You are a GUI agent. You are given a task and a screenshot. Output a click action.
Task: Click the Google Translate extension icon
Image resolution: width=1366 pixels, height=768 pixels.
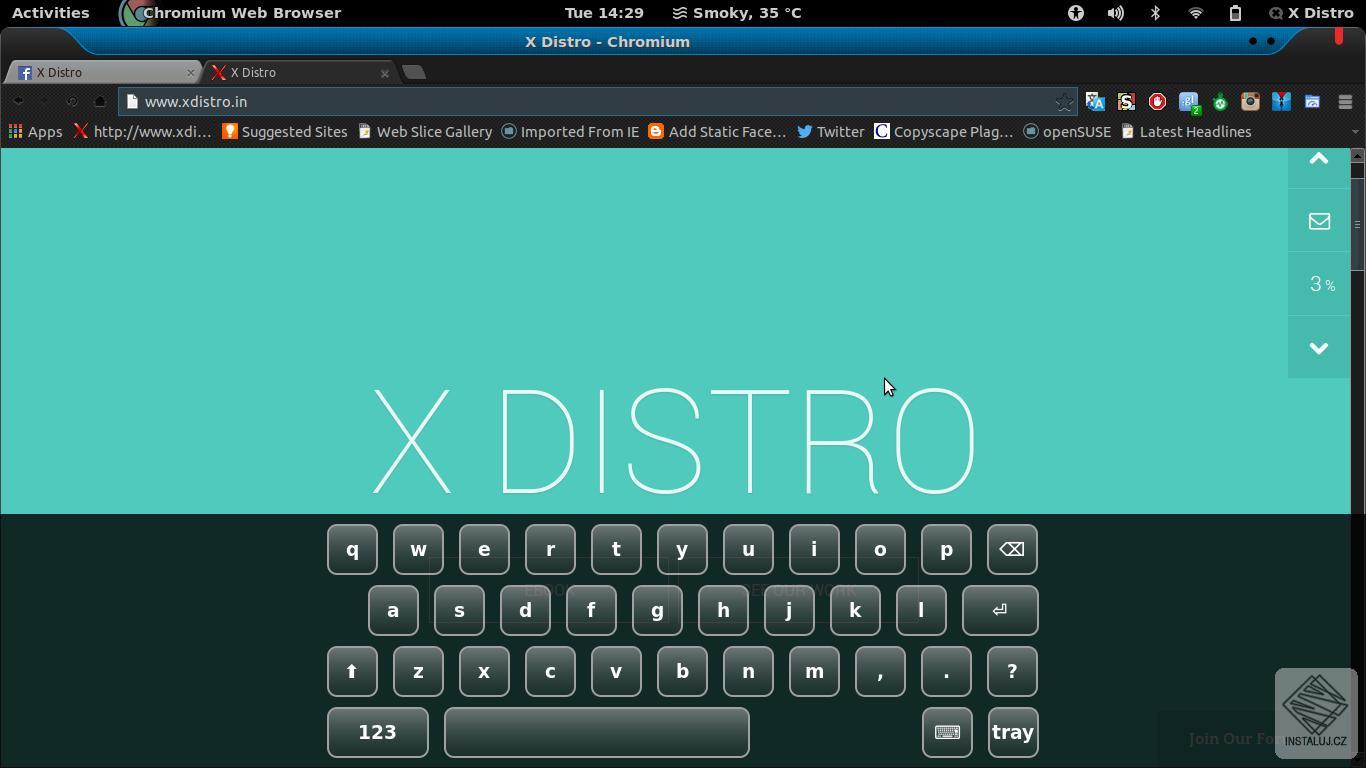[1095, 102]
